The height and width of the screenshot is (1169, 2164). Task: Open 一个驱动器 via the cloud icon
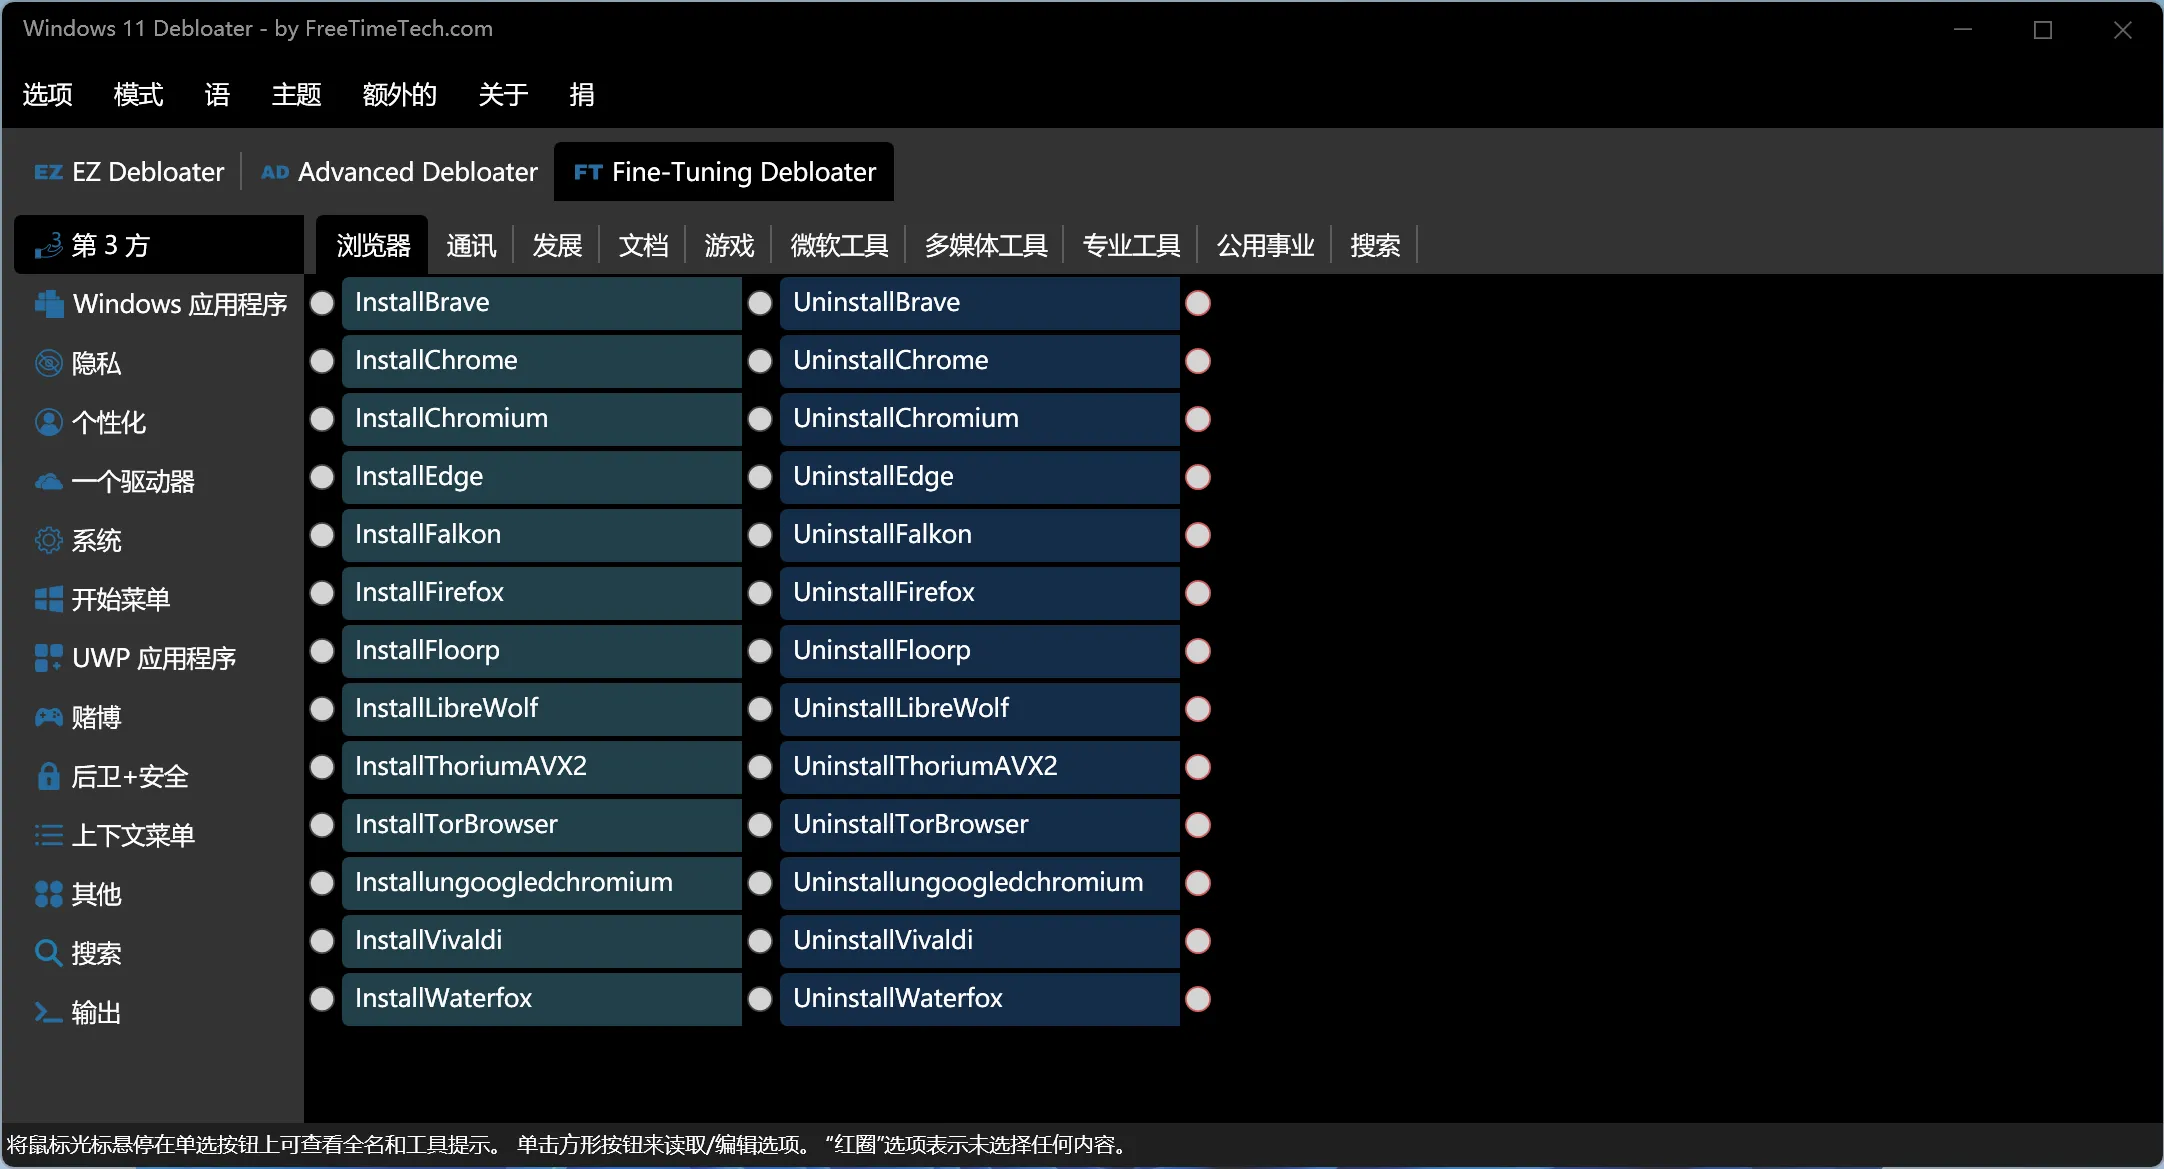pos(48,481)
